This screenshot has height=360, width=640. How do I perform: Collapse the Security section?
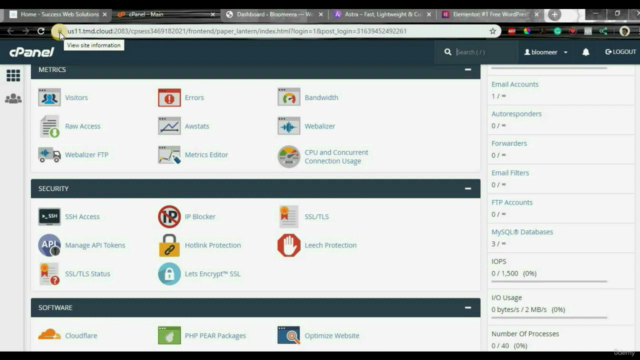point(468,189)
